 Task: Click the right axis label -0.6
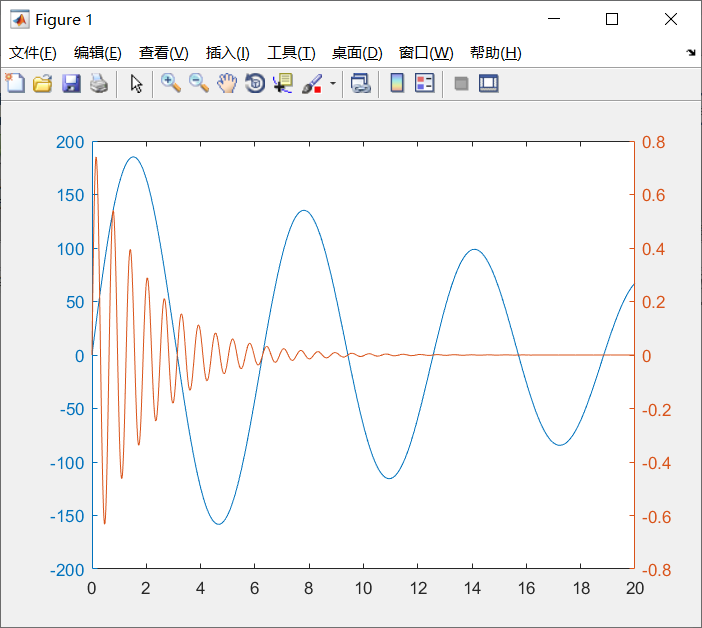[x=656, y=517]
